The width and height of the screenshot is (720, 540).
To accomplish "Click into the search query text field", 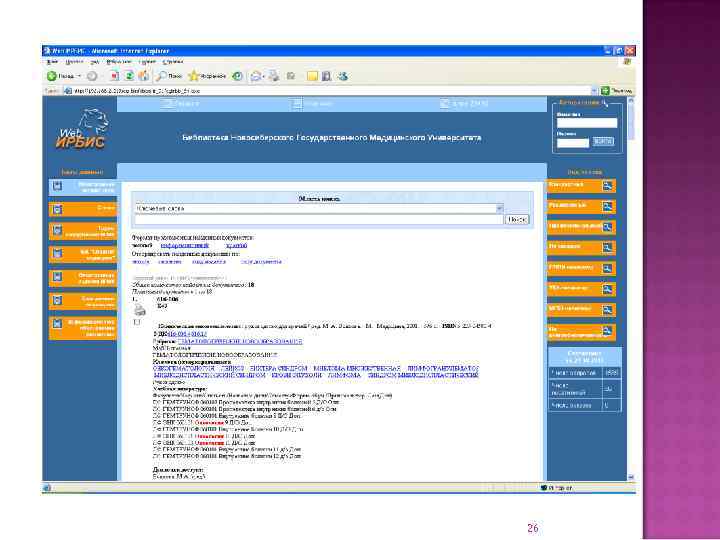I will (319, 219).
